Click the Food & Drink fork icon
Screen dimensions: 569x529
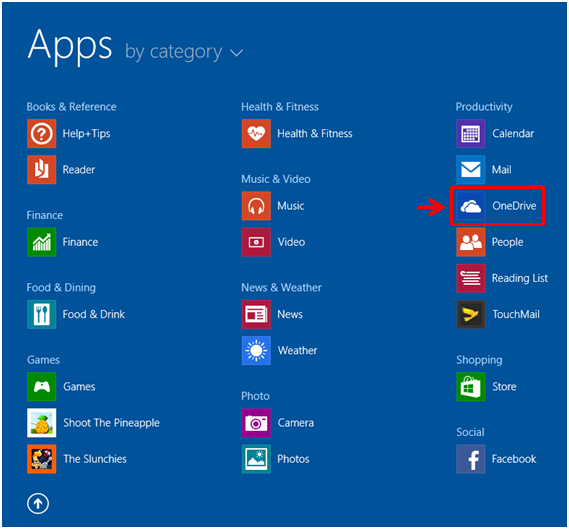[x=41, y=314]
